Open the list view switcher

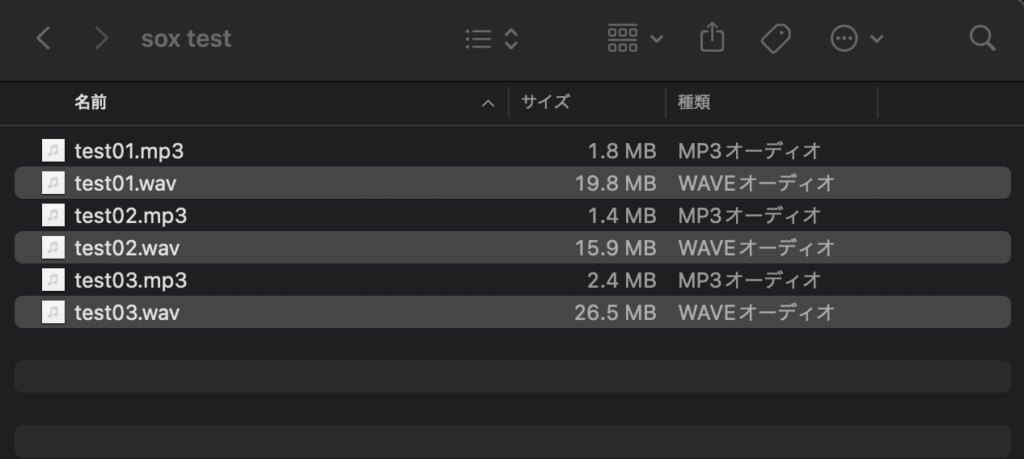[492, 39]
